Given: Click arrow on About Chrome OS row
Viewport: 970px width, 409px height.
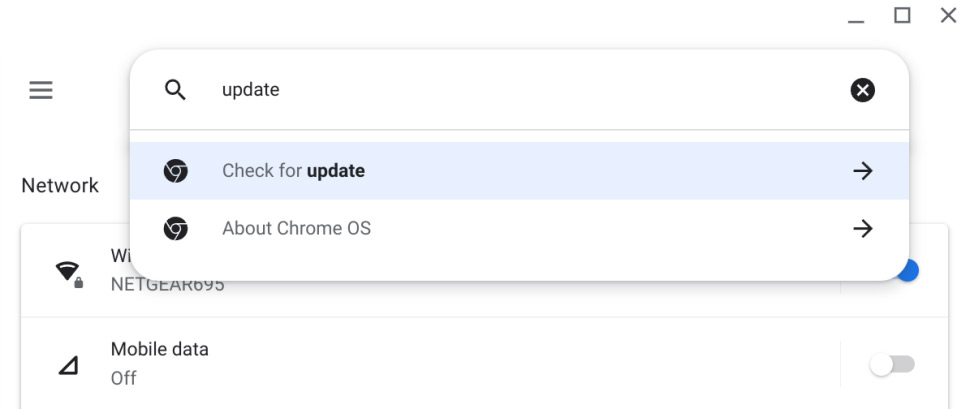Looking at the screenshot, I should 862,229.
